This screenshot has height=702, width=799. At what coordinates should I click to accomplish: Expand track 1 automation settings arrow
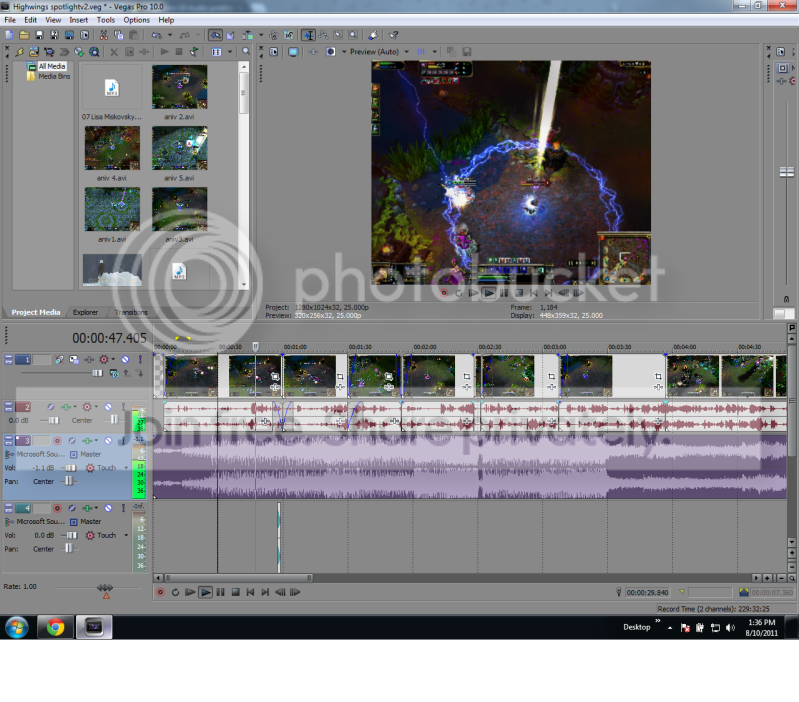pyautogui.click(x=113, y=360)
